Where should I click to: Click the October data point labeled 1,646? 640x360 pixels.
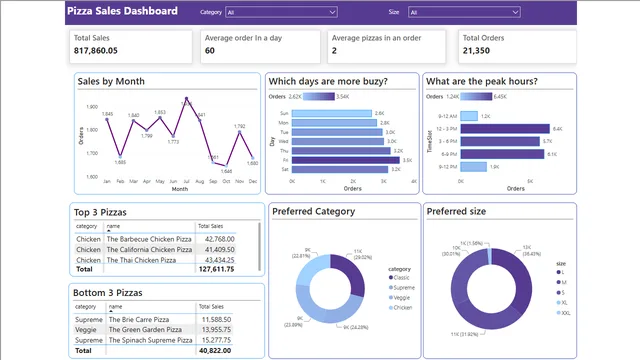coord(227,165)
